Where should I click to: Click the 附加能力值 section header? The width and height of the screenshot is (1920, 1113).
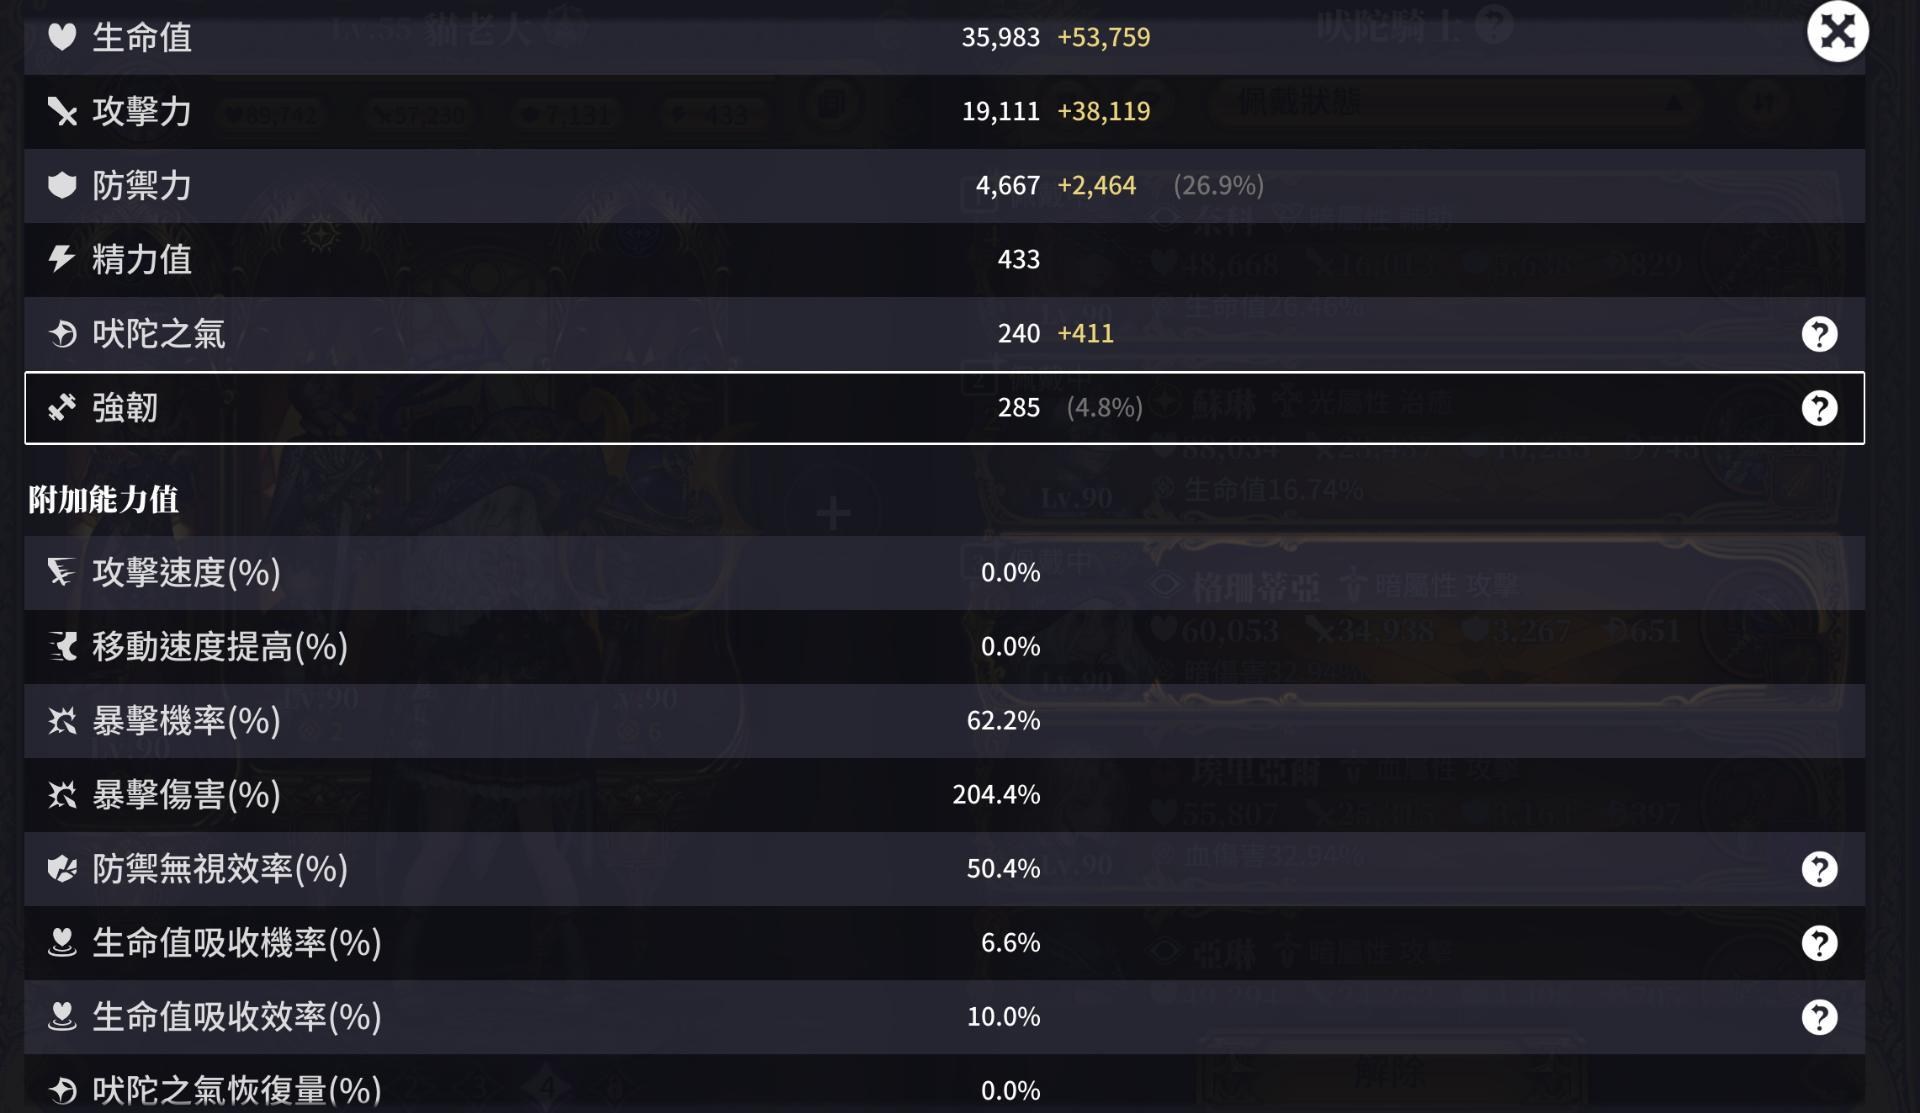103,499
